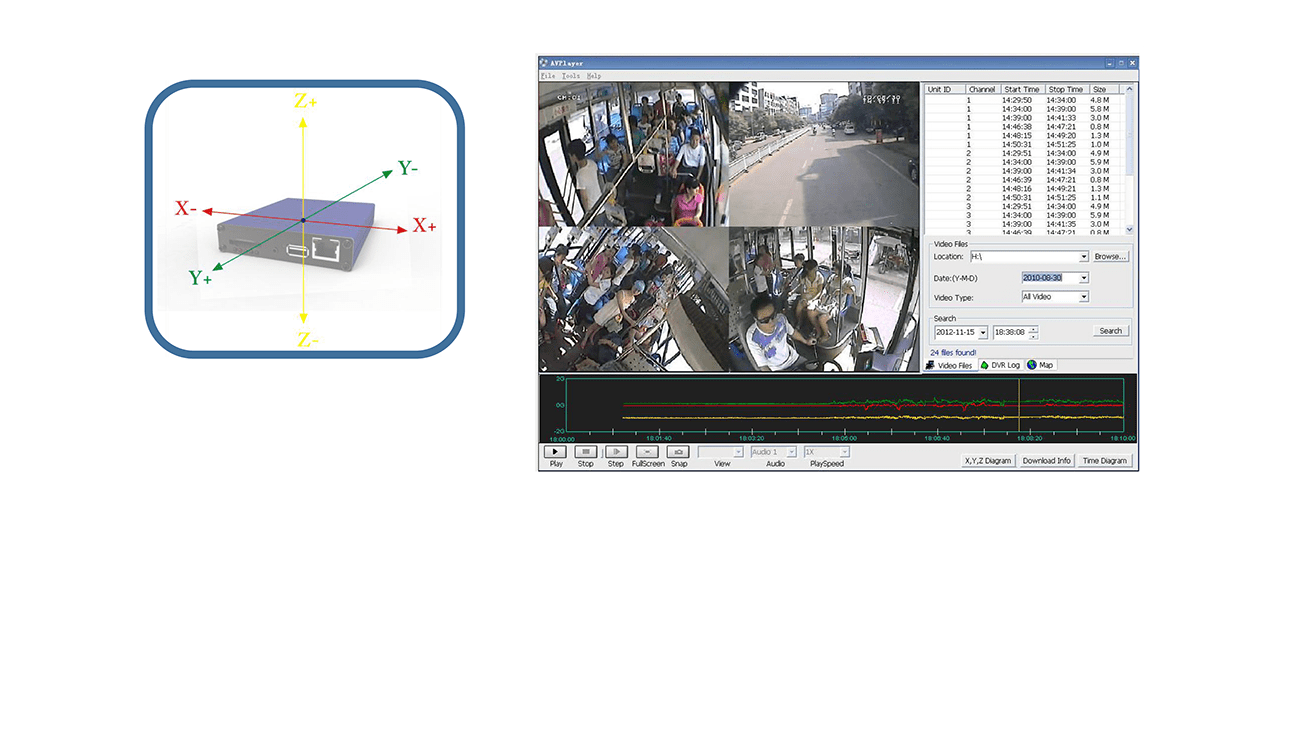This screenshot has height=731, width=1300.
Task: Click the Unit ID column header
Action: (x=940, y=90)
